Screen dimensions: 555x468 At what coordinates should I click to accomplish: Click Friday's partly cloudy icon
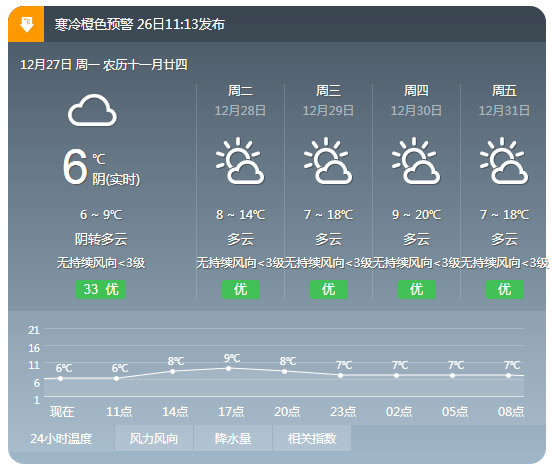pos(504,161)
